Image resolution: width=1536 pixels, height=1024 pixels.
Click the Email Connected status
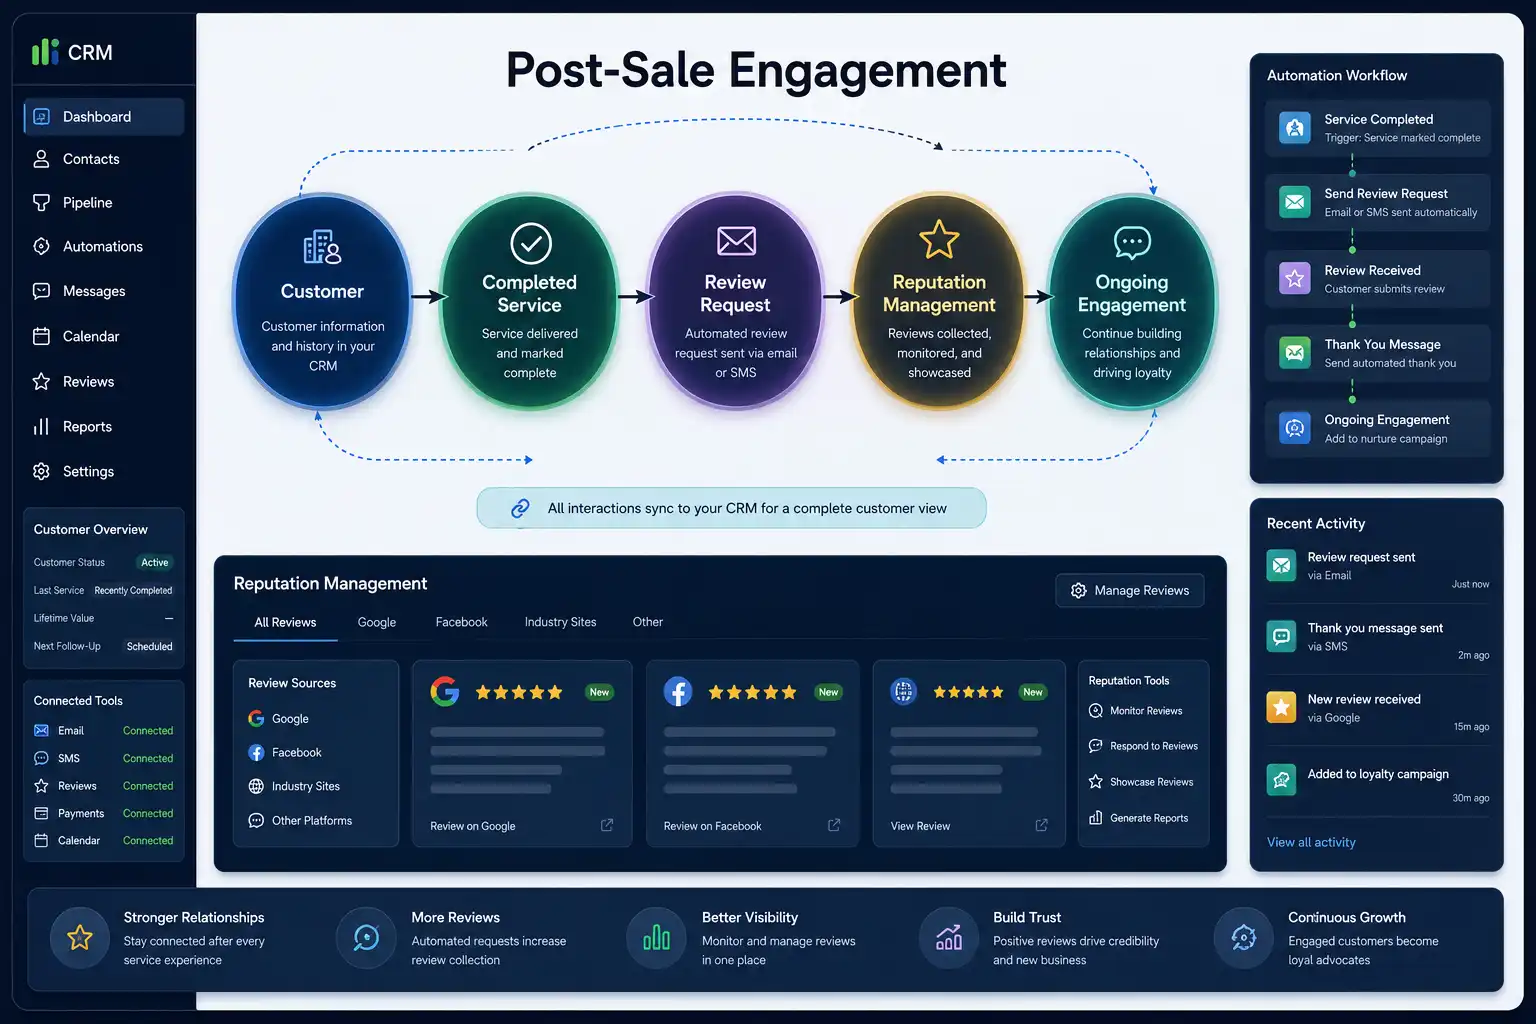pos(148,731)
